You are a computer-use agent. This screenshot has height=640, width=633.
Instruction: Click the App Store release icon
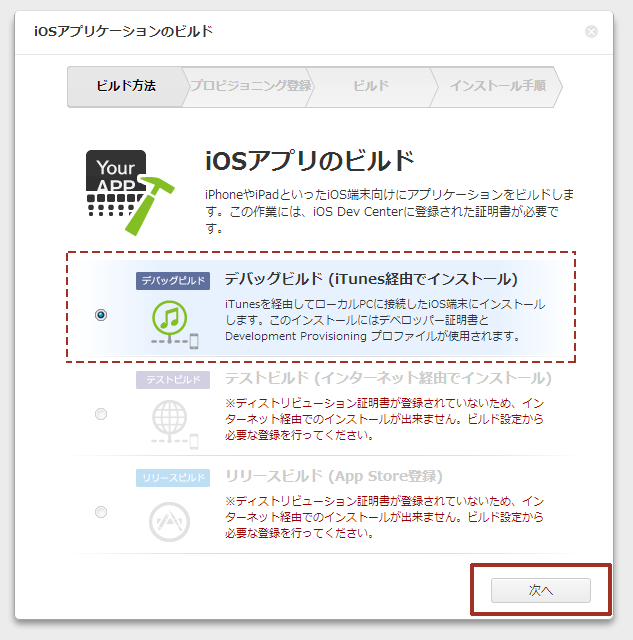(169, 522)
